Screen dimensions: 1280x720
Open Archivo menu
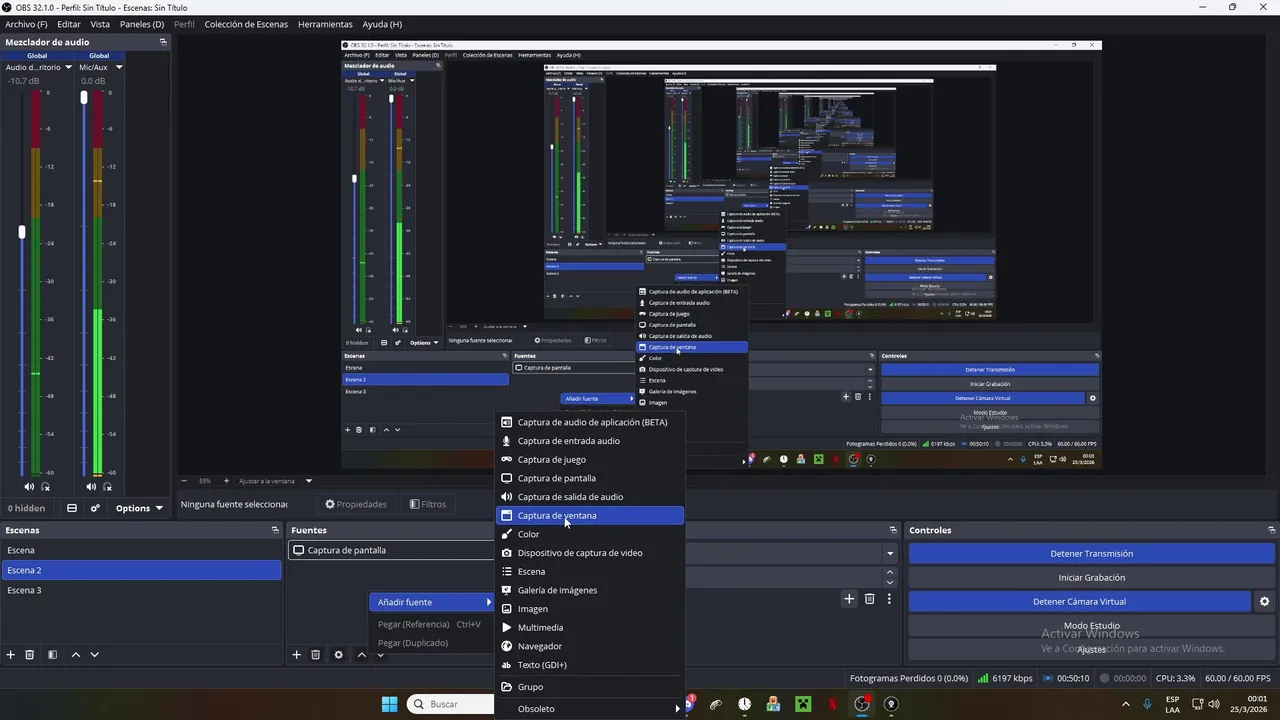pyautogui.click(x=26, y=24)
